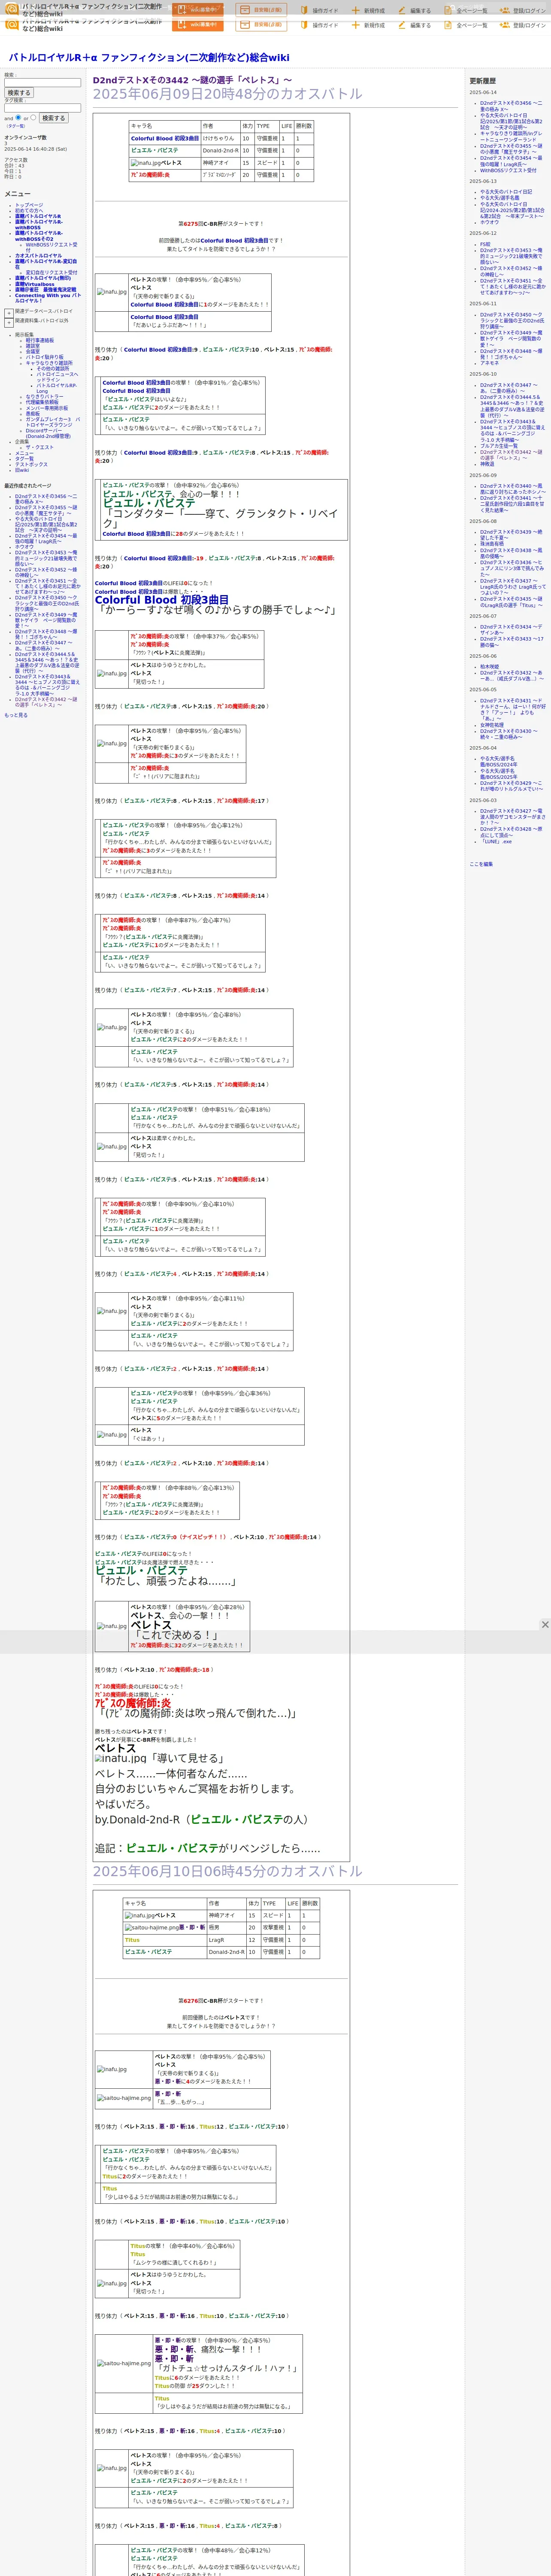
Task: Open タグ一覧 menu link
Action: click(24, 459)
